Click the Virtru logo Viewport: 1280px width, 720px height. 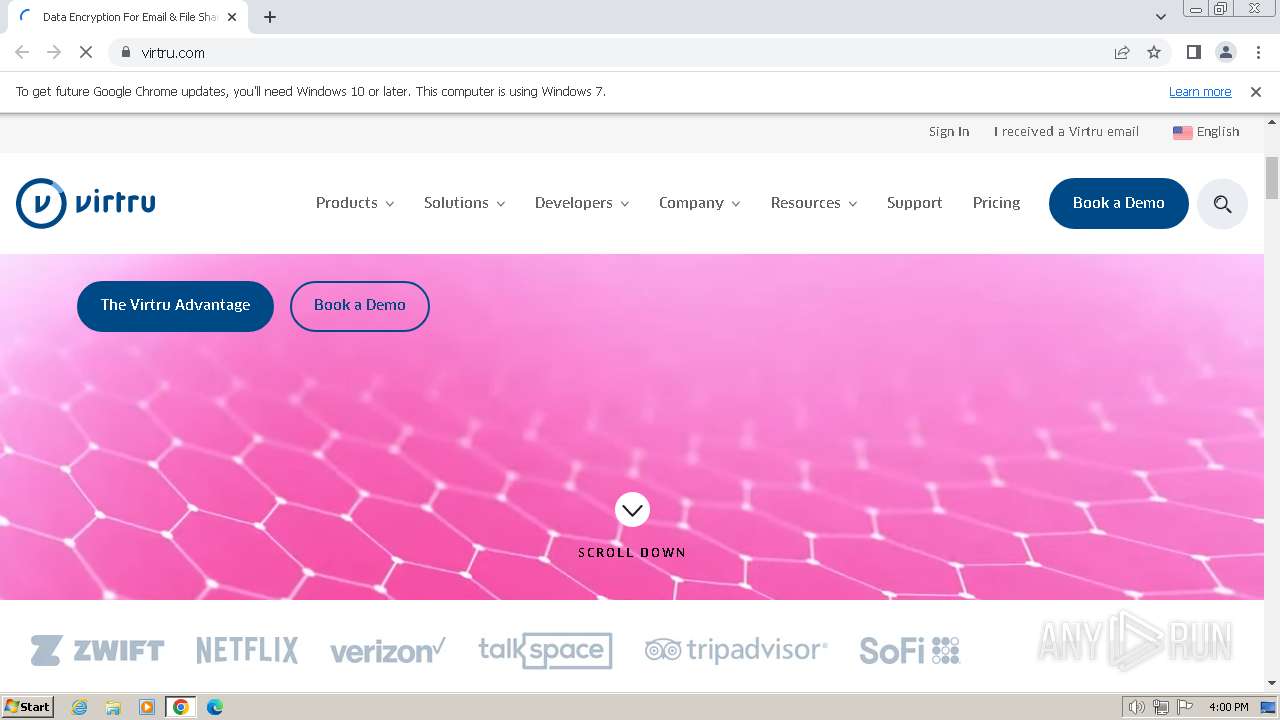[x=86, y=203]
